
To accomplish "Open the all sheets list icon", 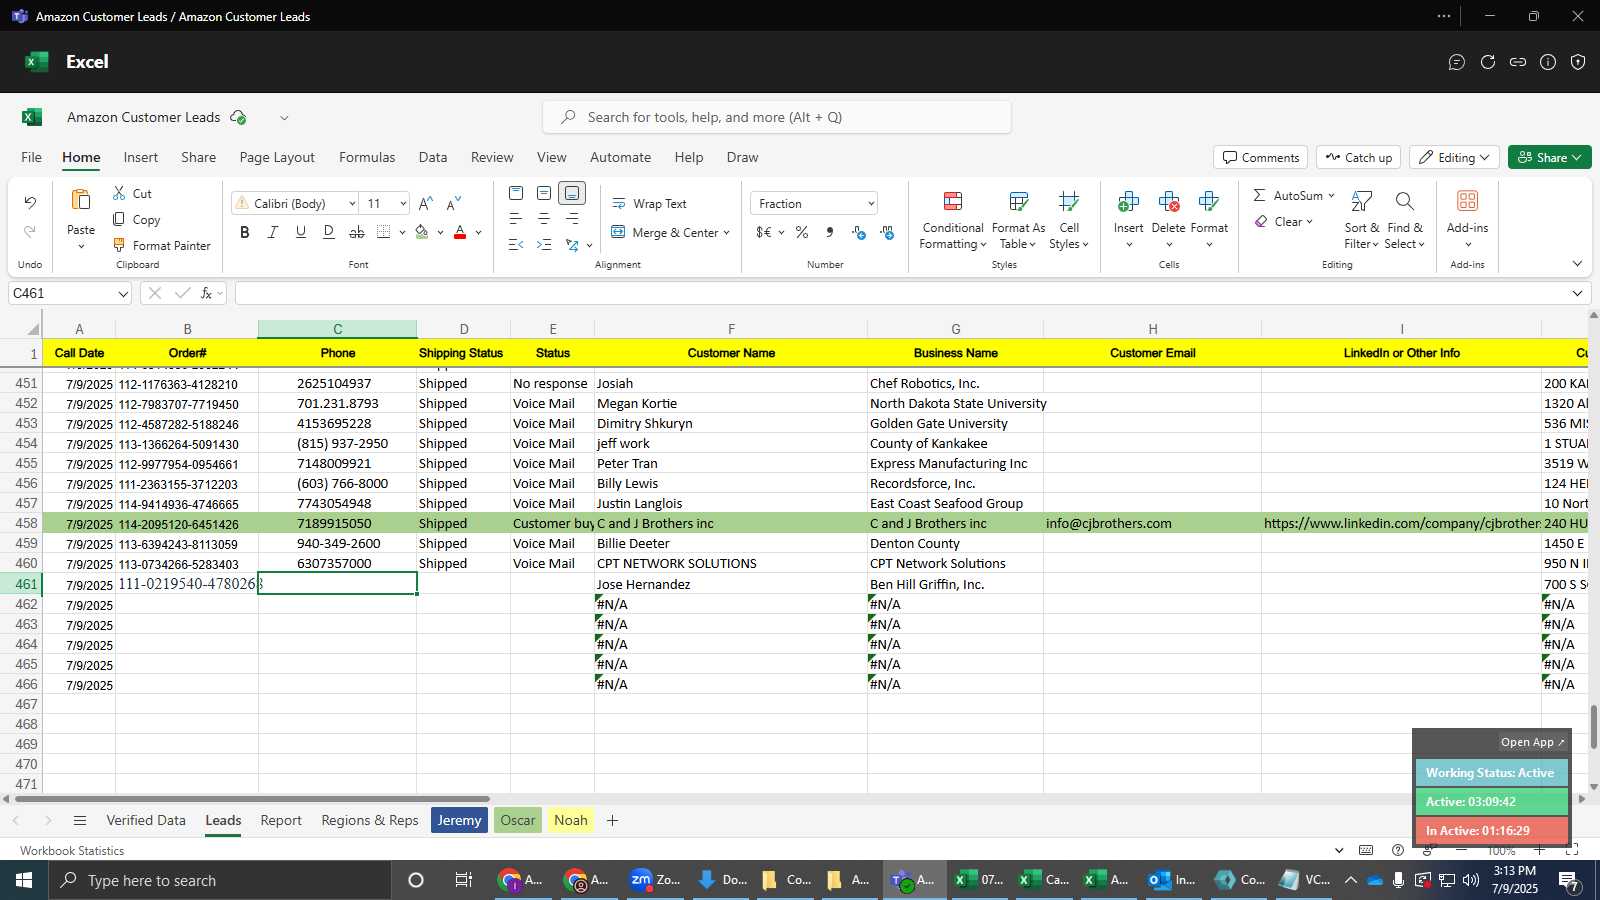I will [80, 820].
